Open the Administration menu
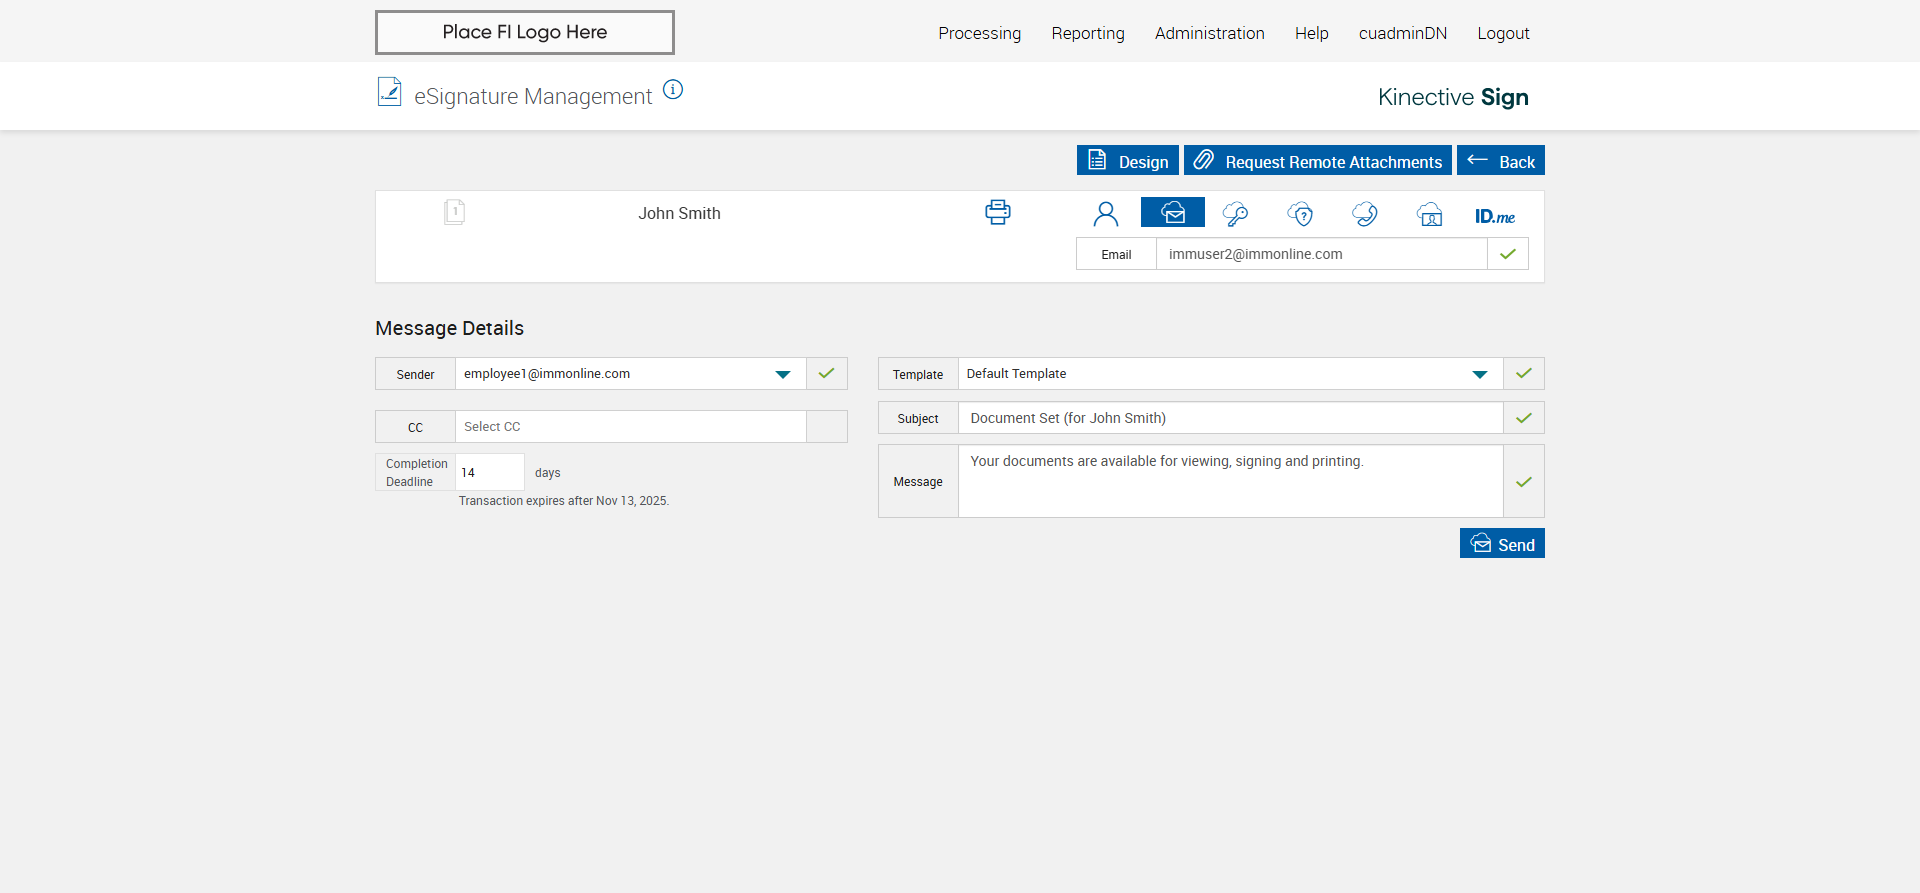Image resolution: width=1920 pixels, height=893 pixels. (x=1209, y=33)
